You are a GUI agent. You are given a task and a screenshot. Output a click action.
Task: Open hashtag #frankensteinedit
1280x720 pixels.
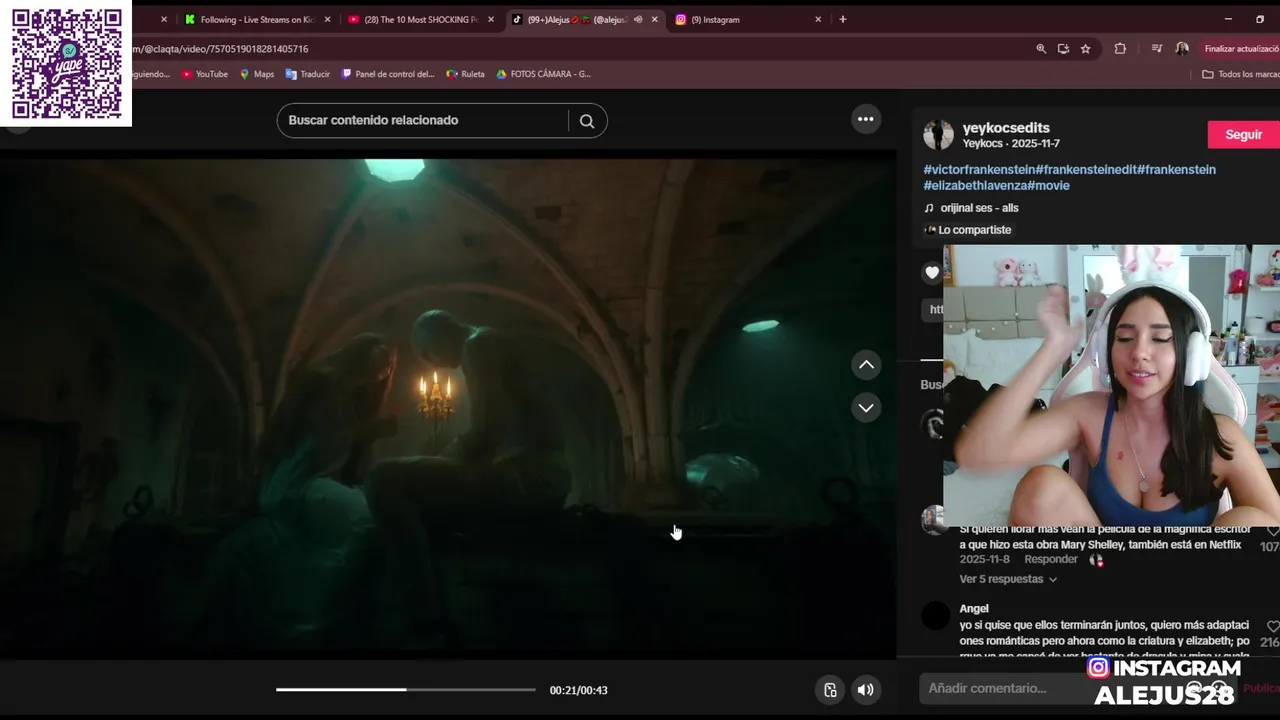click(x=1086, y=170)
